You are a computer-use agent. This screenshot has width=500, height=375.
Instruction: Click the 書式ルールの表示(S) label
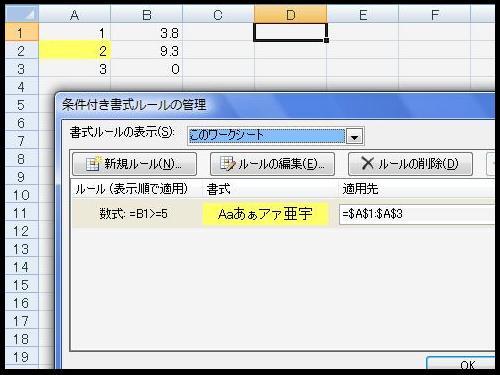[x=122, y=133]
